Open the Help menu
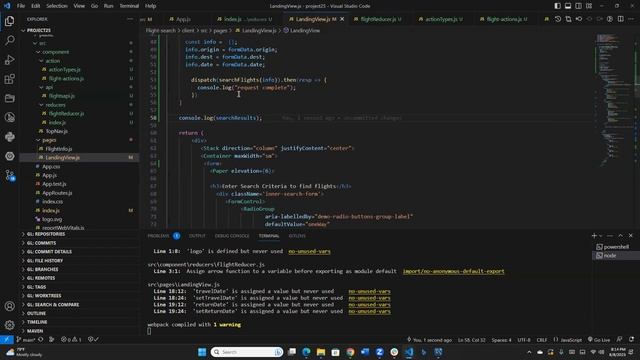Viewport: 640px width, 360px height. click(x=150, y=6)
